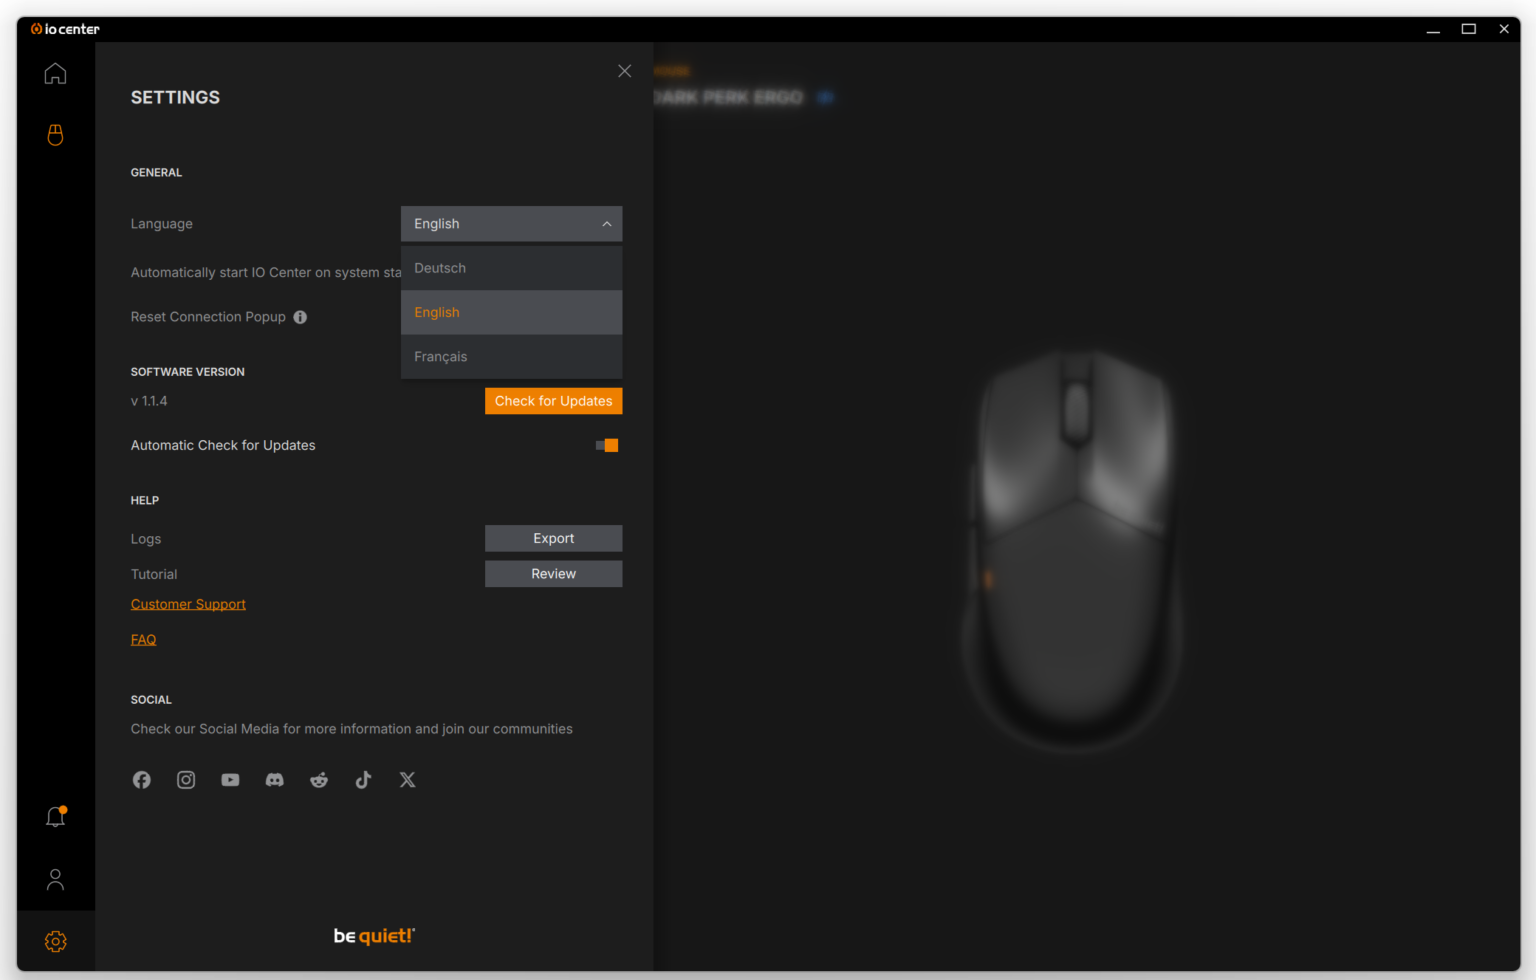Click the be quiet! logo
Viewport: 1536px width, 980px height.
coord(374,936)
